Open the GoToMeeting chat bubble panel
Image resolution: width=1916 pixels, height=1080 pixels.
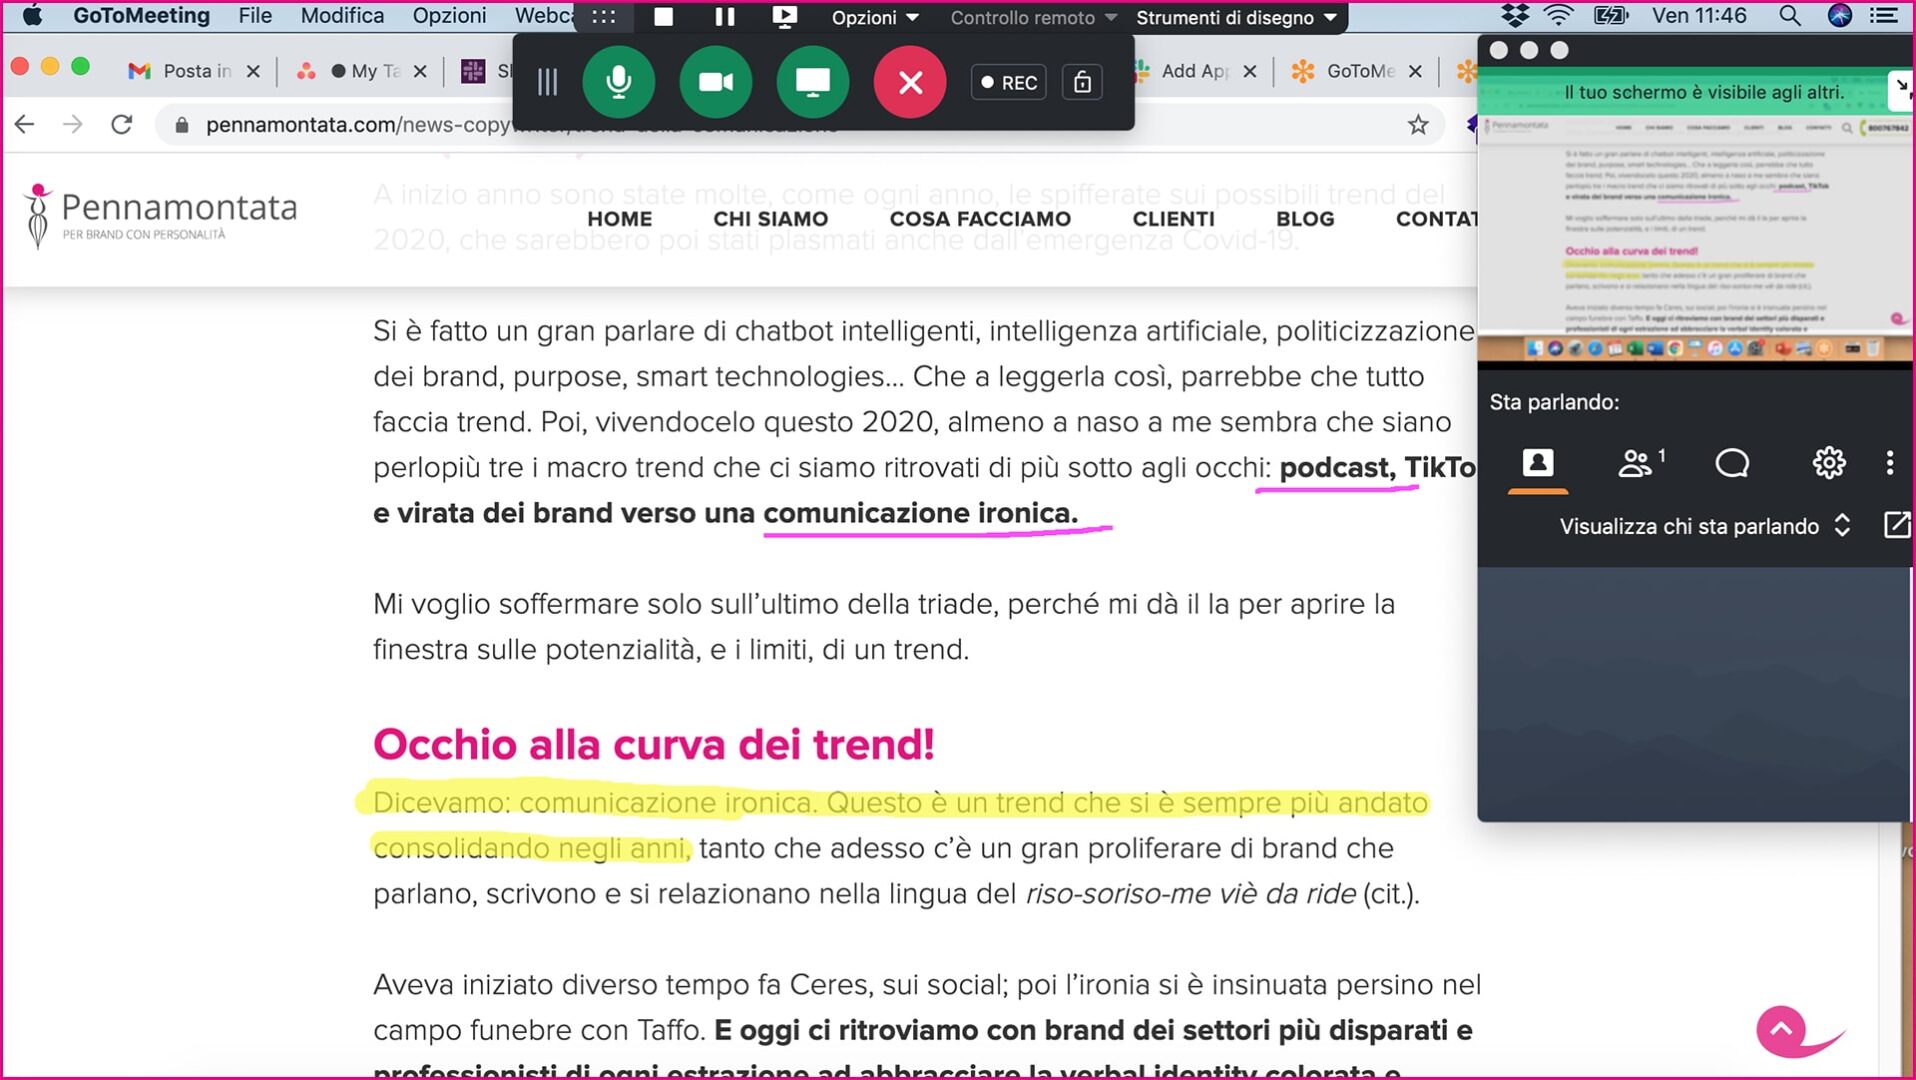(x=1733, y=462)
